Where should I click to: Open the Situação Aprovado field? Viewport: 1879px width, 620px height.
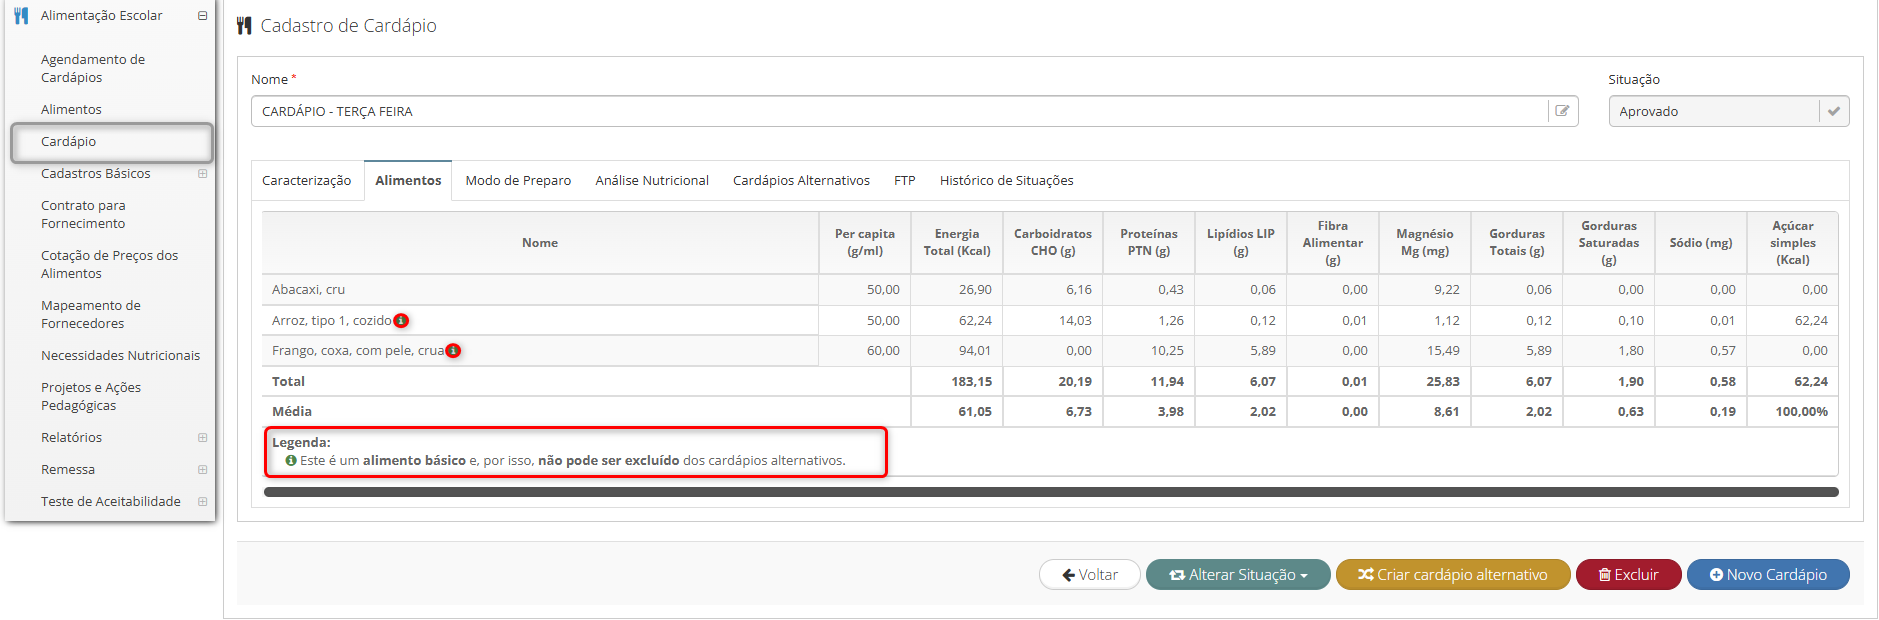(x=1728, y=111)
